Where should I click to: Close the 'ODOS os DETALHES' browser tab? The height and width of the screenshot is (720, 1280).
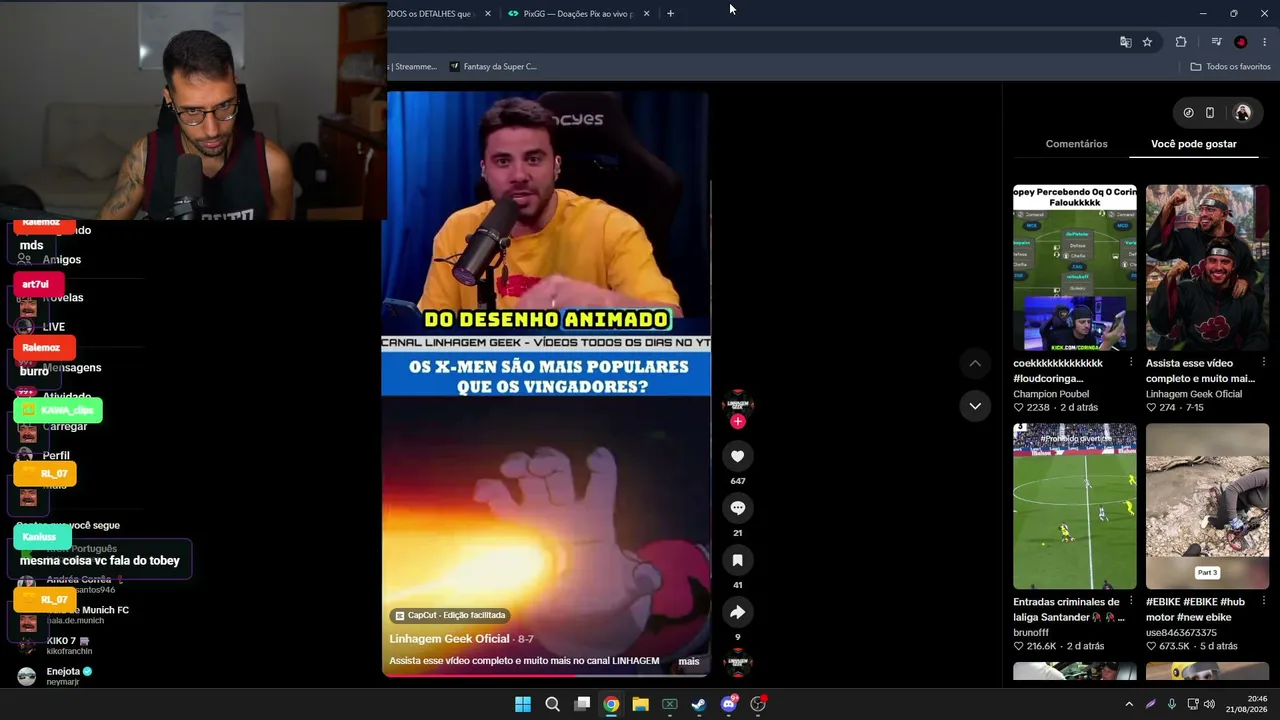tap(488, 14)
